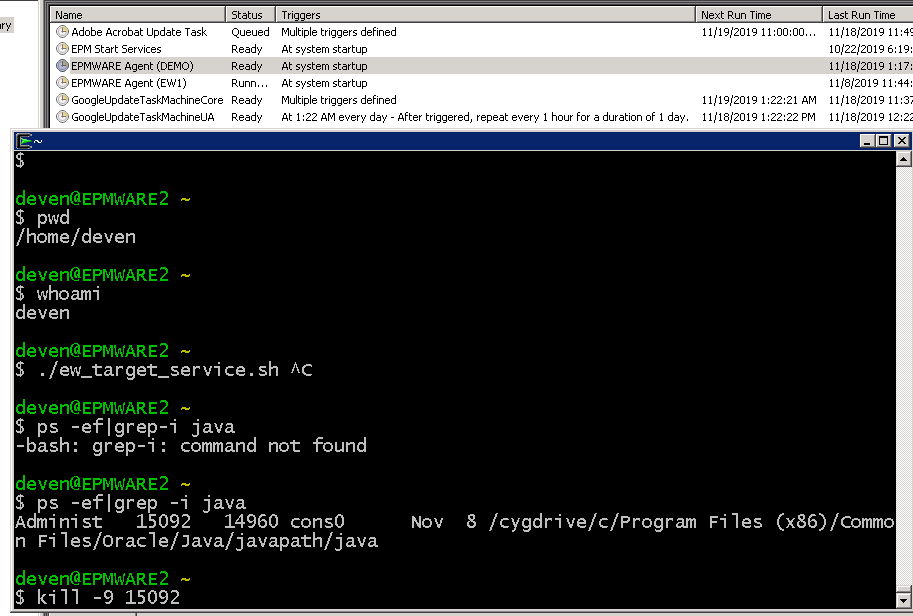Minimize the Cygwin terminal window
Image resolution: width=913 pixels, height=616 pixels.
coord(868,141)
